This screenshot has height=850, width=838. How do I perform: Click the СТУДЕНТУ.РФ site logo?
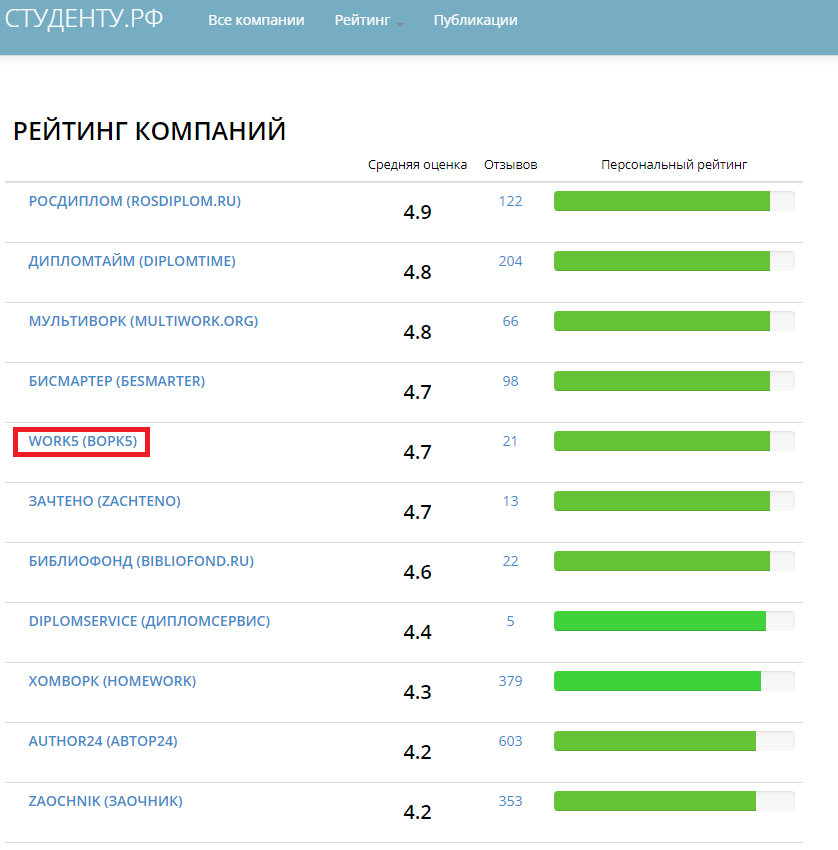pyautogui.click(x=85, y=19)
